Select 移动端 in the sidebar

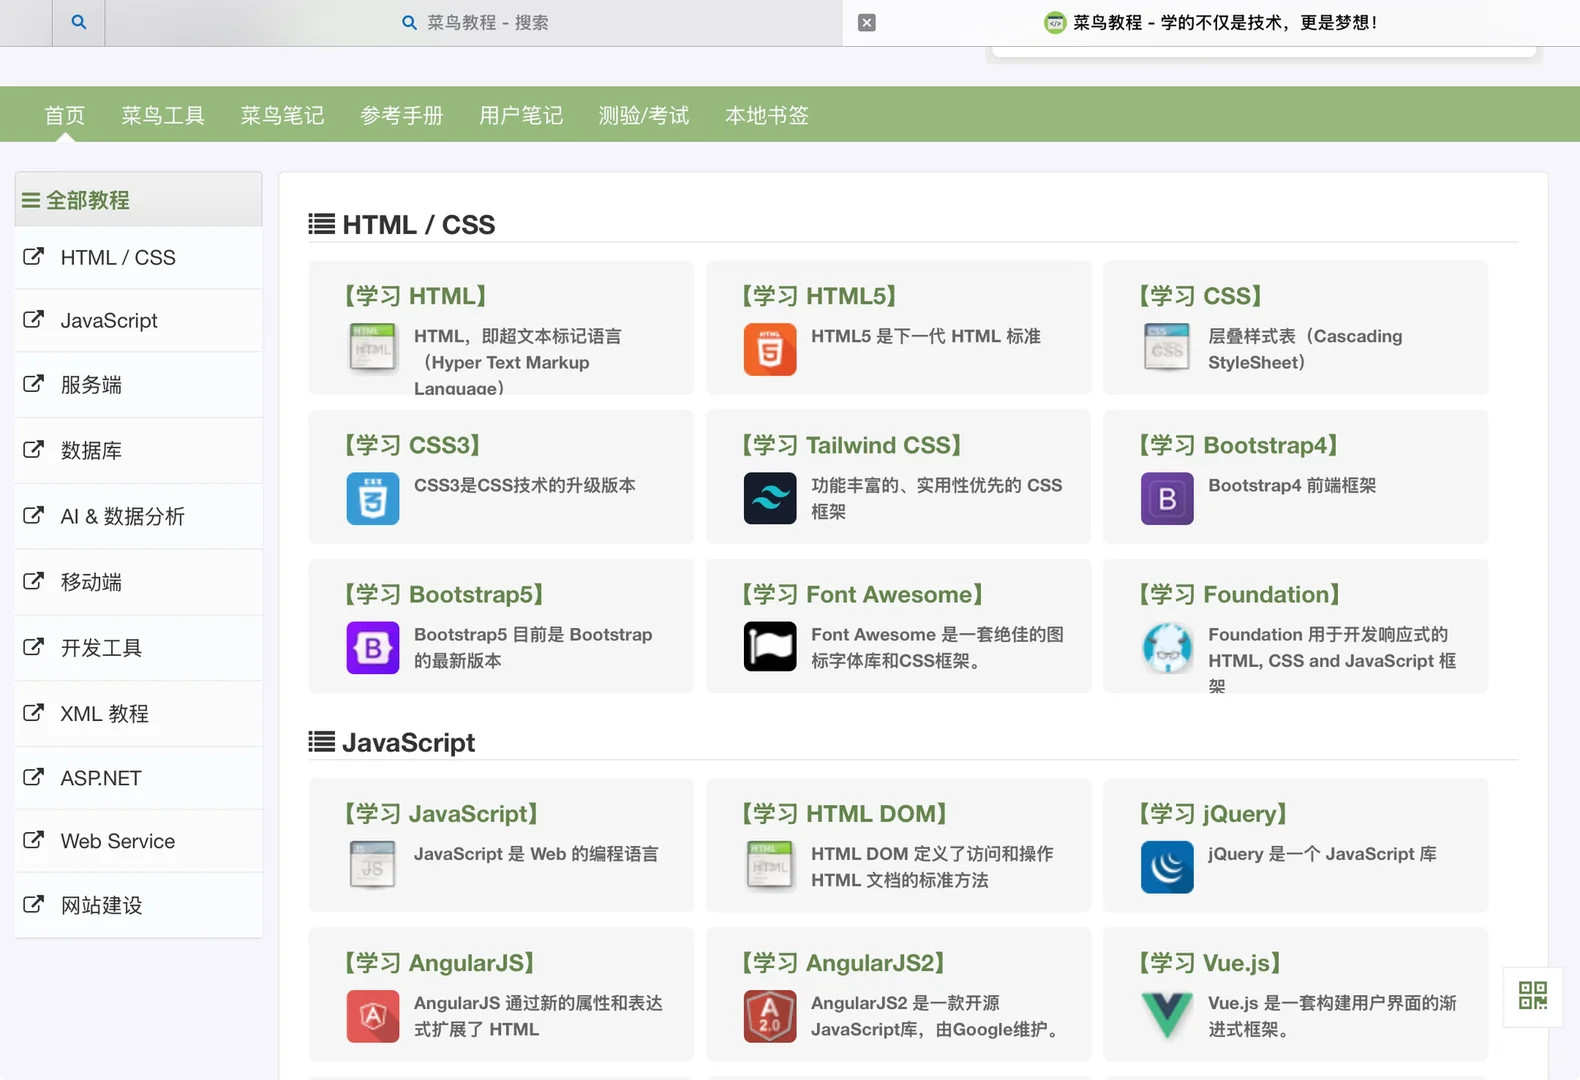[x=138, y=582]
